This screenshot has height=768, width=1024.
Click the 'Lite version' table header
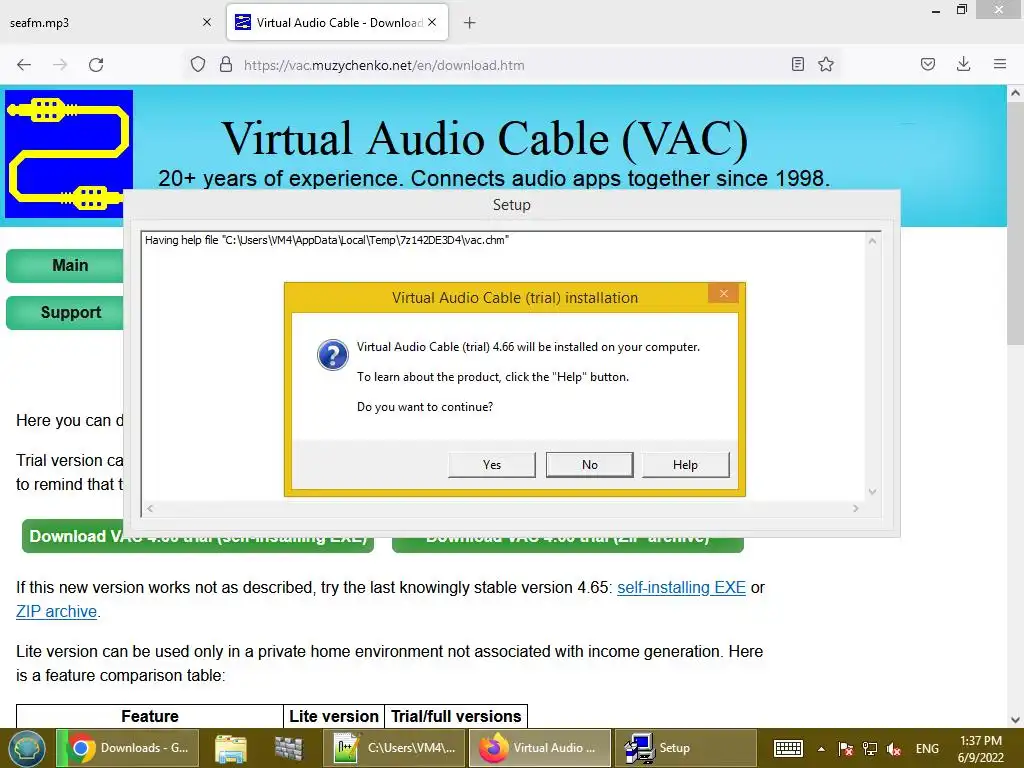pyautogui.click(x=334, y=716)
